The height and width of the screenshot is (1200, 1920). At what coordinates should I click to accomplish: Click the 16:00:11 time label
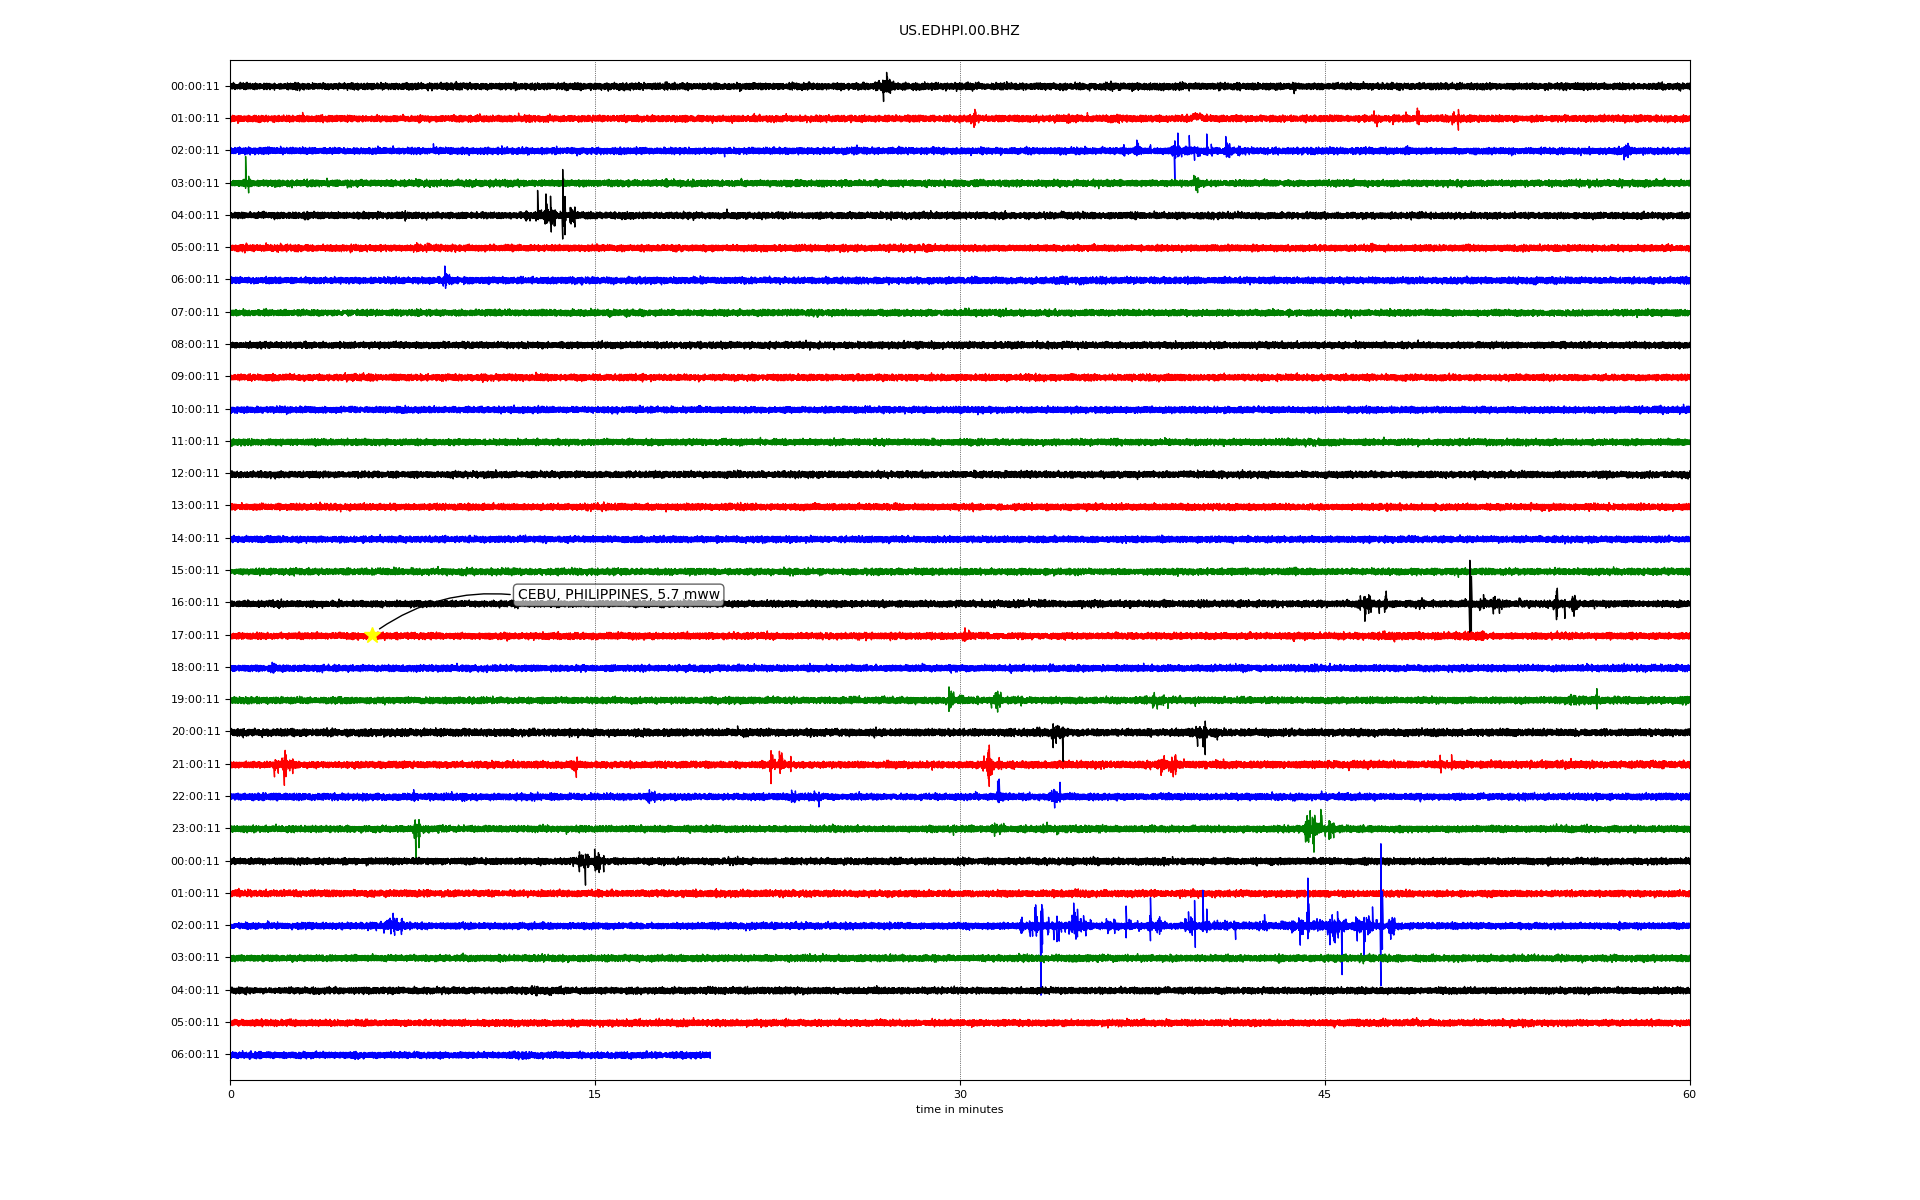195,603
